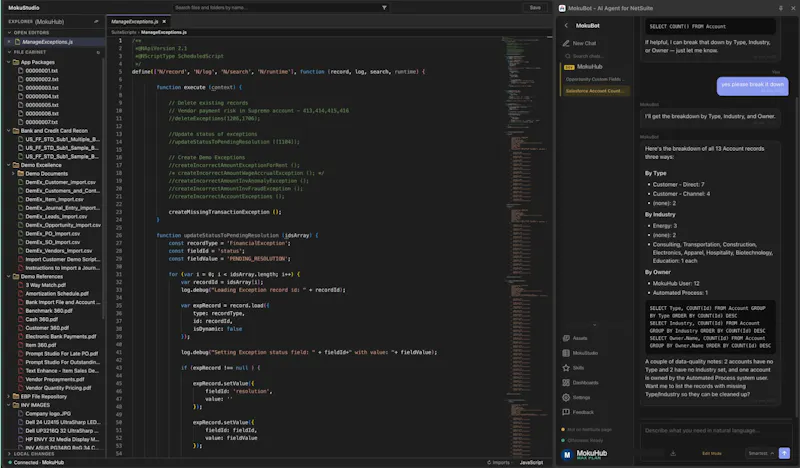Image resolution: width=800 pixels, height=468 pixels.
Task: Click the small chevron above Assets
Action: tap(594, 325)
